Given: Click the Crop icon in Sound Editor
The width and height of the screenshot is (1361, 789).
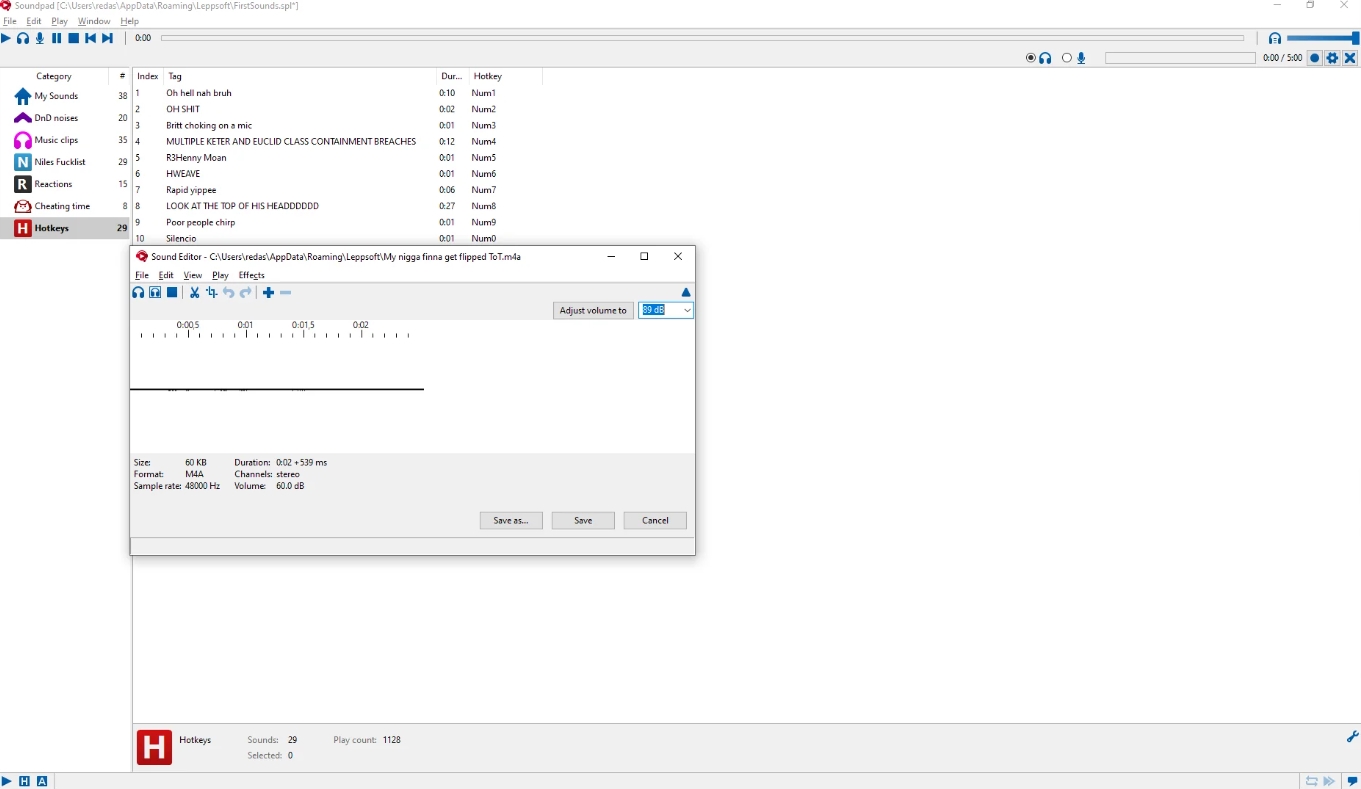Looking at the screenshot, I should (x=211, y=293).
